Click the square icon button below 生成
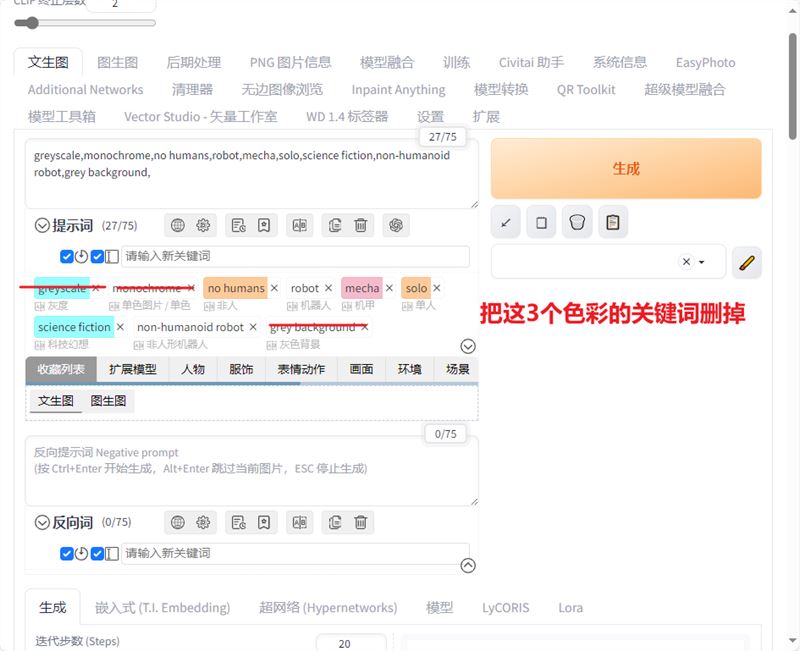The width and height of the screenshot is (800, 651). coord(541,222)
